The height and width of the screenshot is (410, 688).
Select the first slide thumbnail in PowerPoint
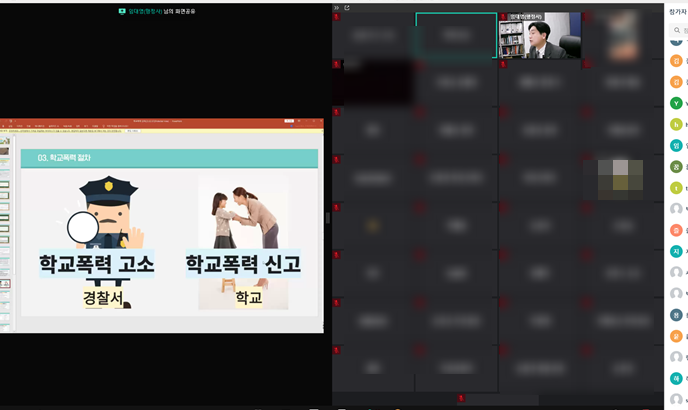coord(4,141)
